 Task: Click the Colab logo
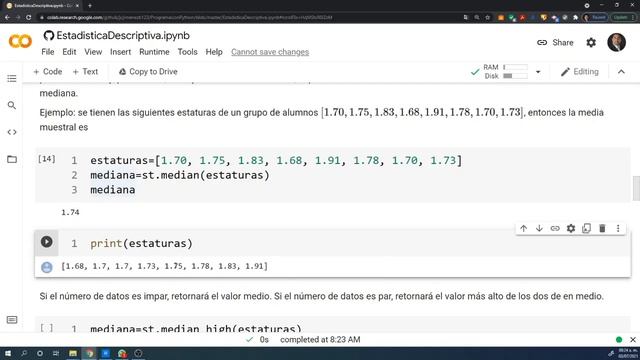(x=20, y=41)
